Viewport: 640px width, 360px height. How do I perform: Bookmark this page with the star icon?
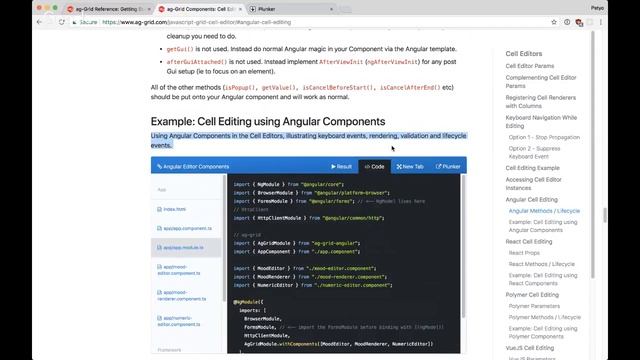click(x=554, y=22)
